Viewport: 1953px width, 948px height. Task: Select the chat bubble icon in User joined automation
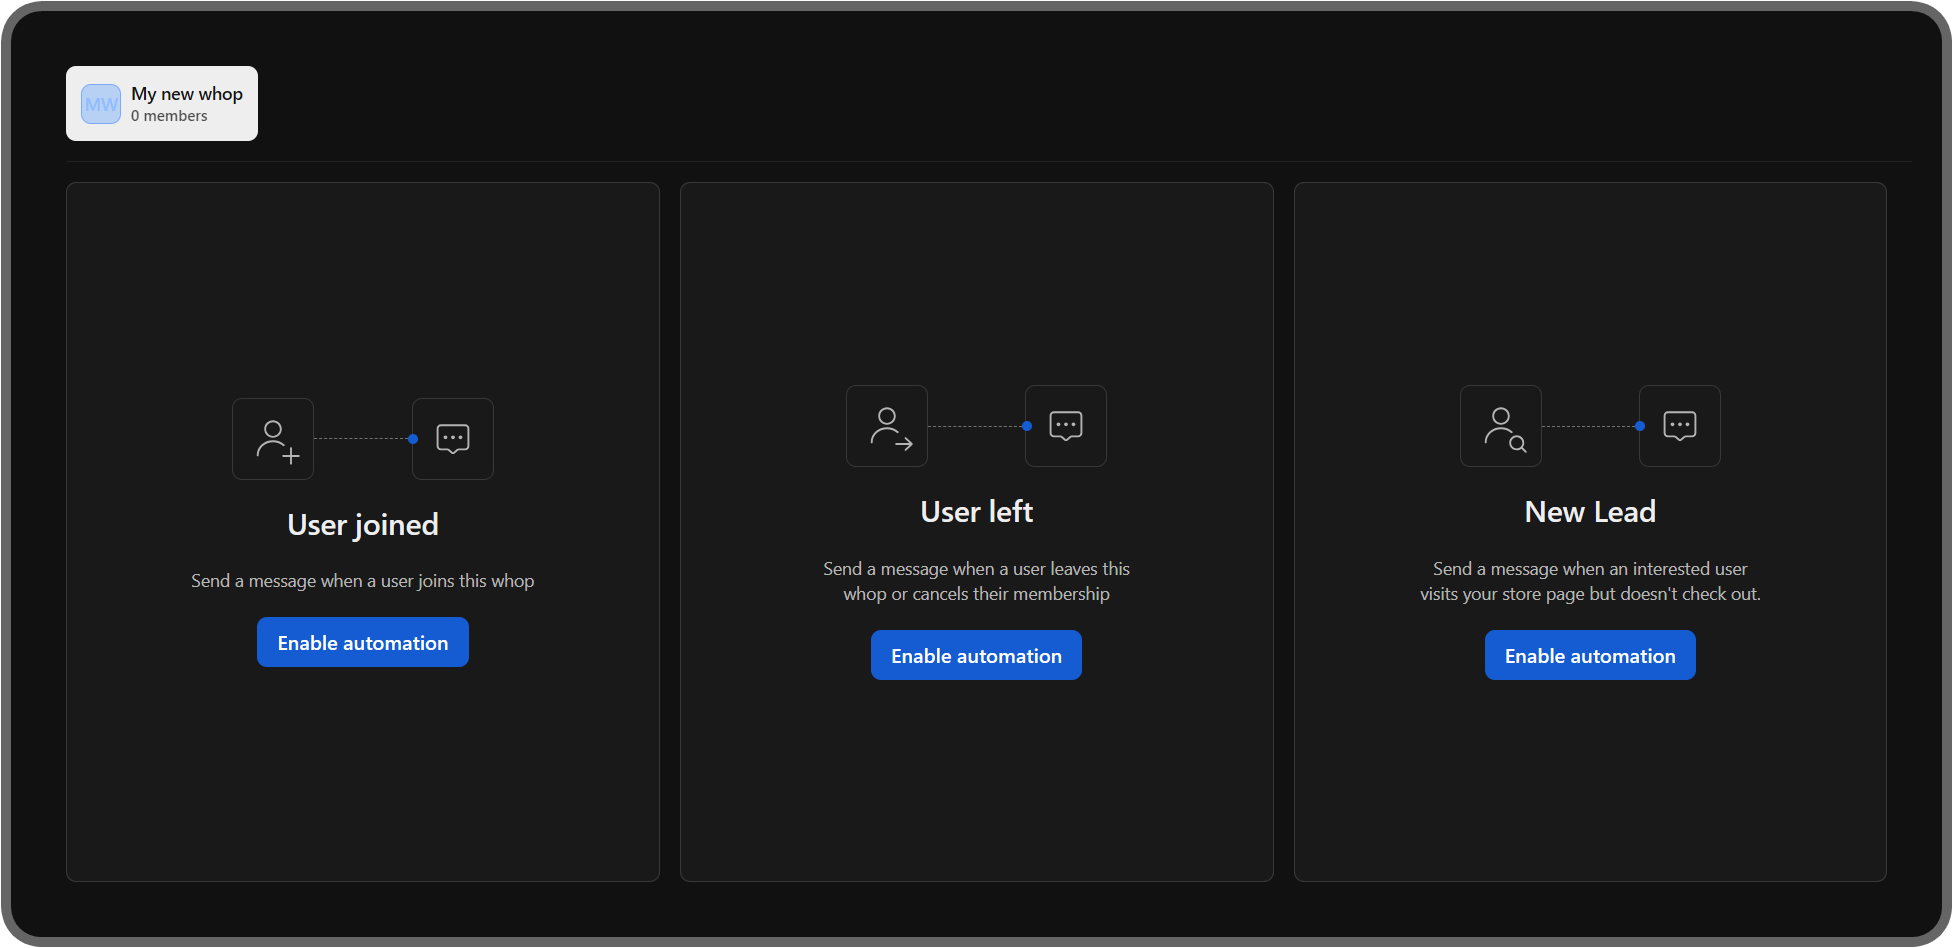[452, 438]
